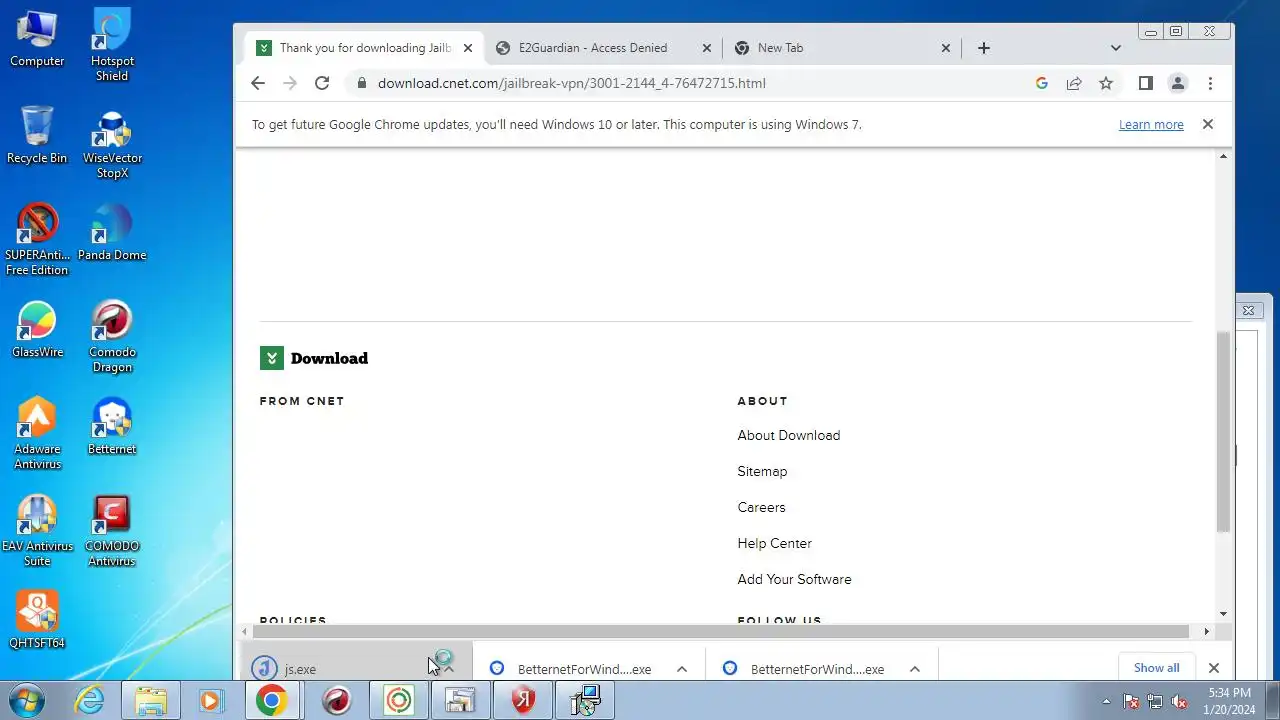Expand second BetternetForWind....exe options arrow

(915, 669)
